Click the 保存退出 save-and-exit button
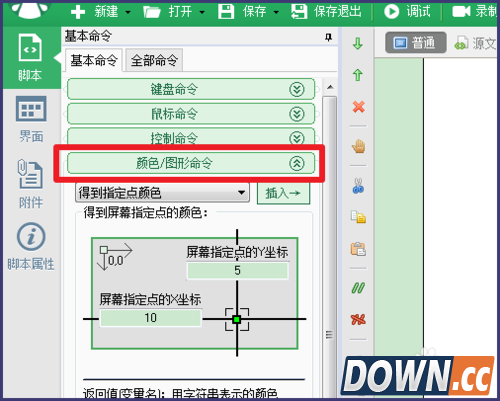Viewport: 500px width, 401px height. click(326, 11)
